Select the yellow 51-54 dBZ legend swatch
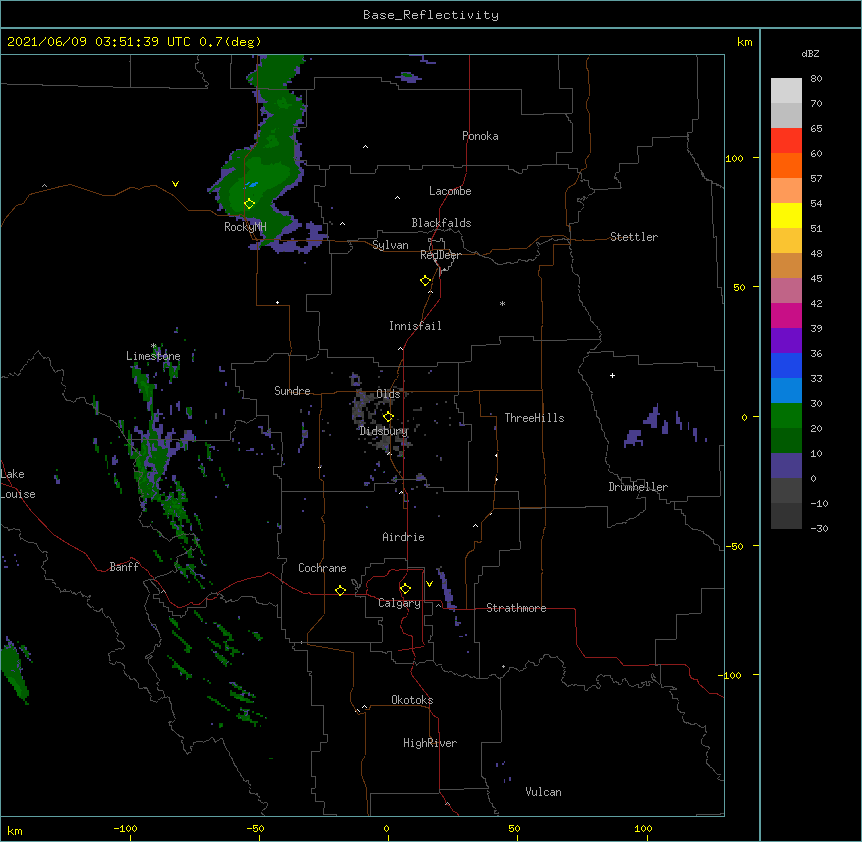Screen dimensions: 862x842 click(x=786, y=215)
